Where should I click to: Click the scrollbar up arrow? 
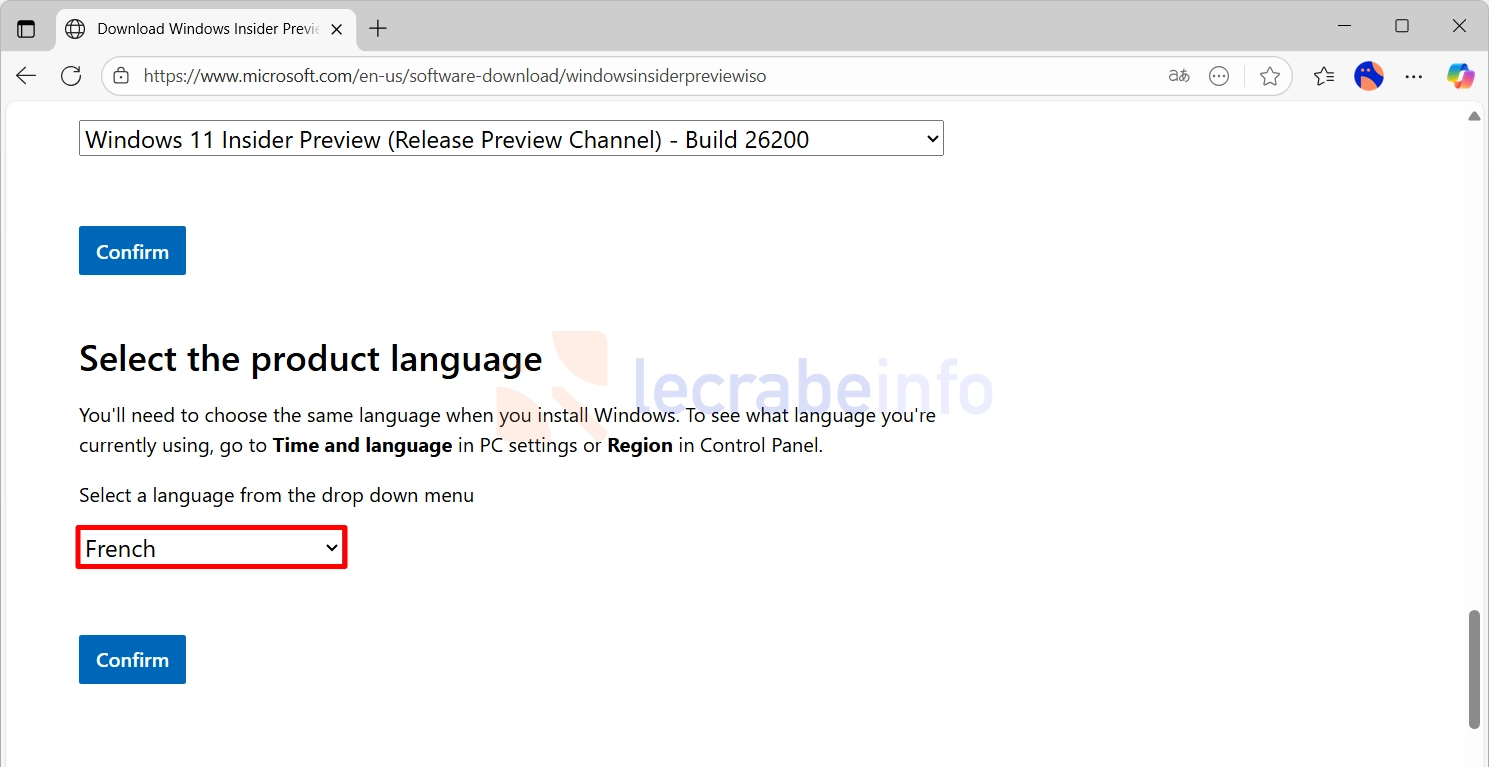pos(1474,117)
